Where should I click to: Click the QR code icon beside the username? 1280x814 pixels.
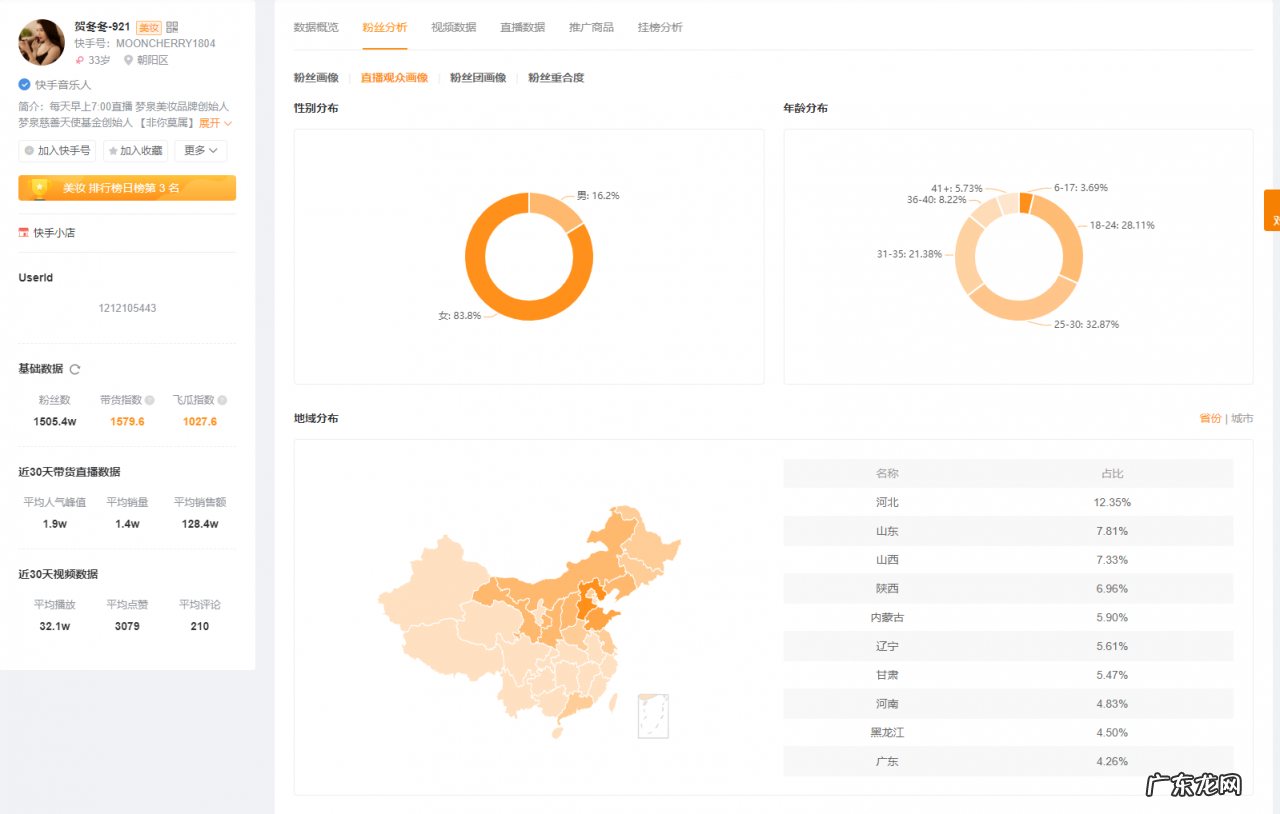pyautogui.click(x=172, y=27)
